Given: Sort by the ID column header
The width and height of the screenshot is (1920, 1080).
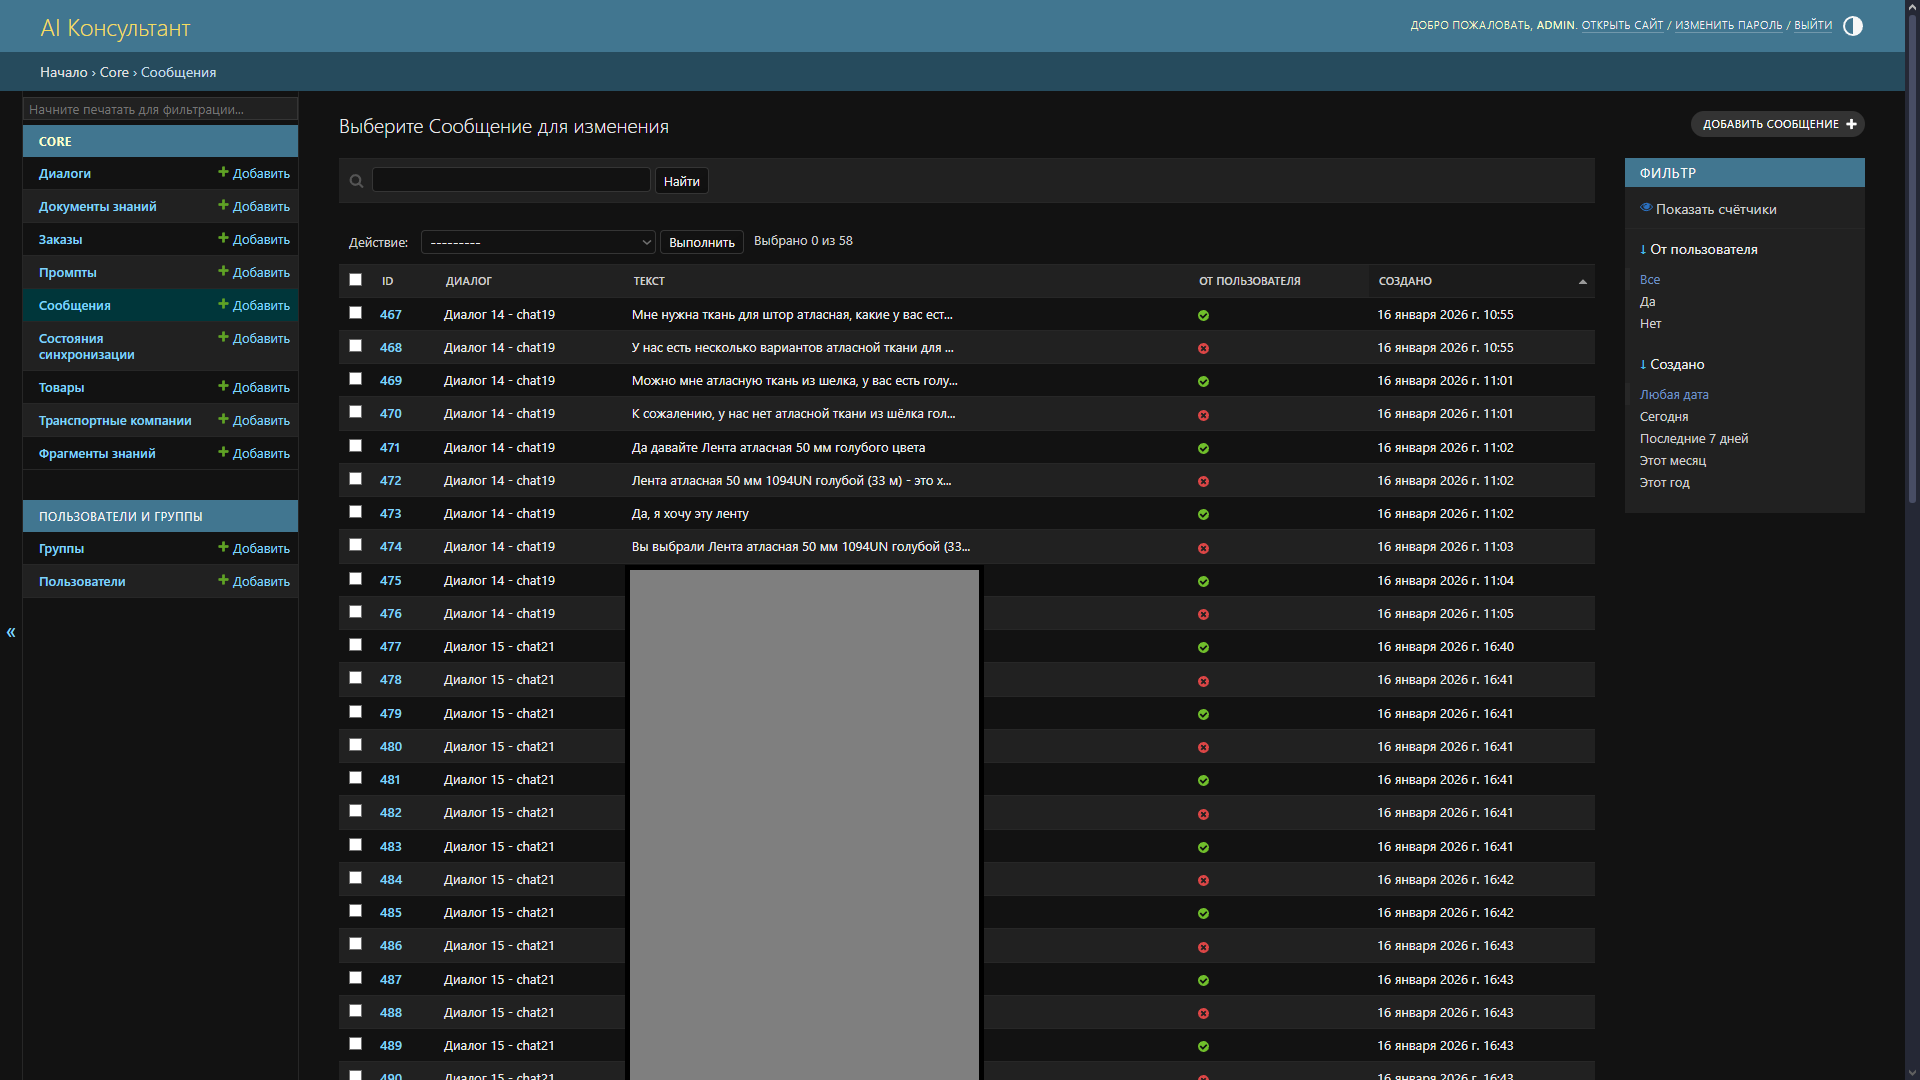Looking at the screenshot, I should point(388,282).
